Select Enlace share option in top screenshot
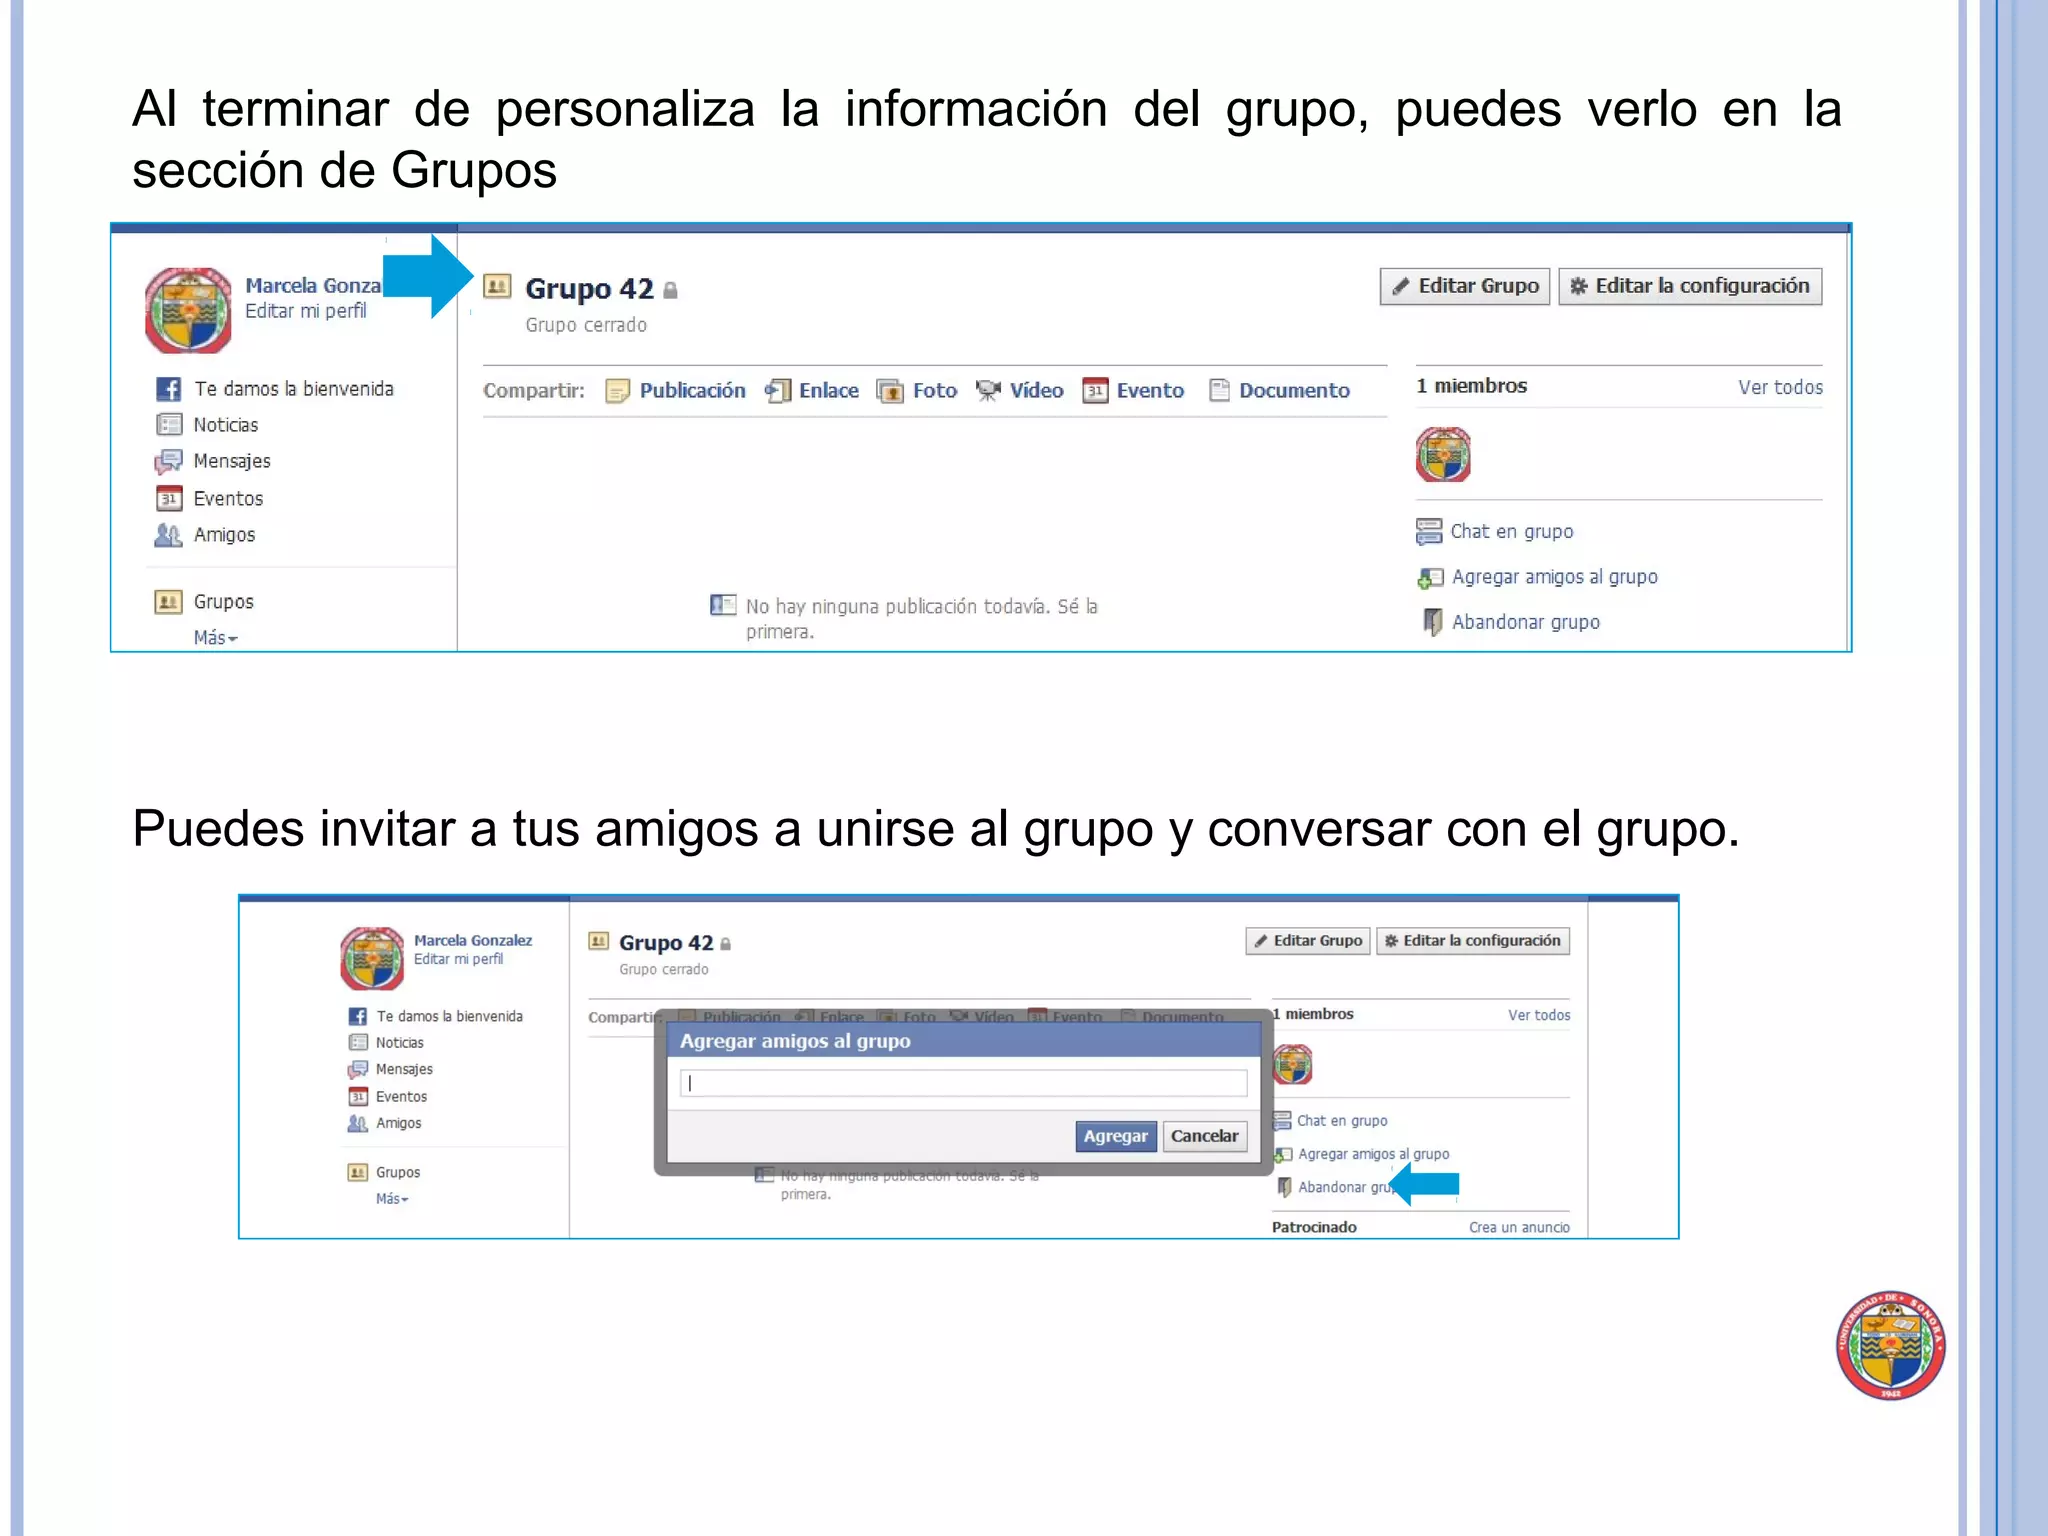This screenshot has width=2048, height=1536. [x=828, y=390]
